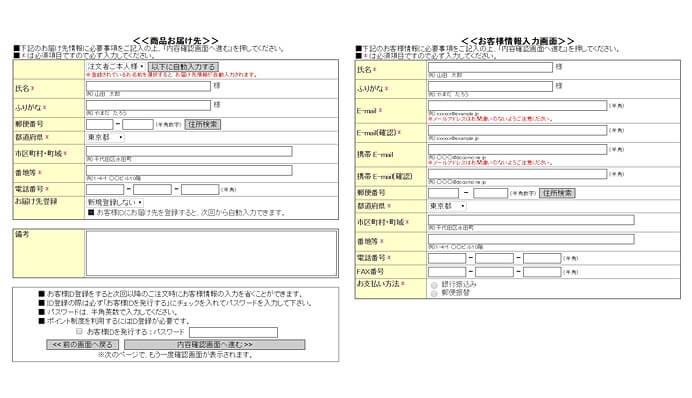
Task: Click first 電話番号 box in 商品お届け先 form
Action: tap(105, 190)
